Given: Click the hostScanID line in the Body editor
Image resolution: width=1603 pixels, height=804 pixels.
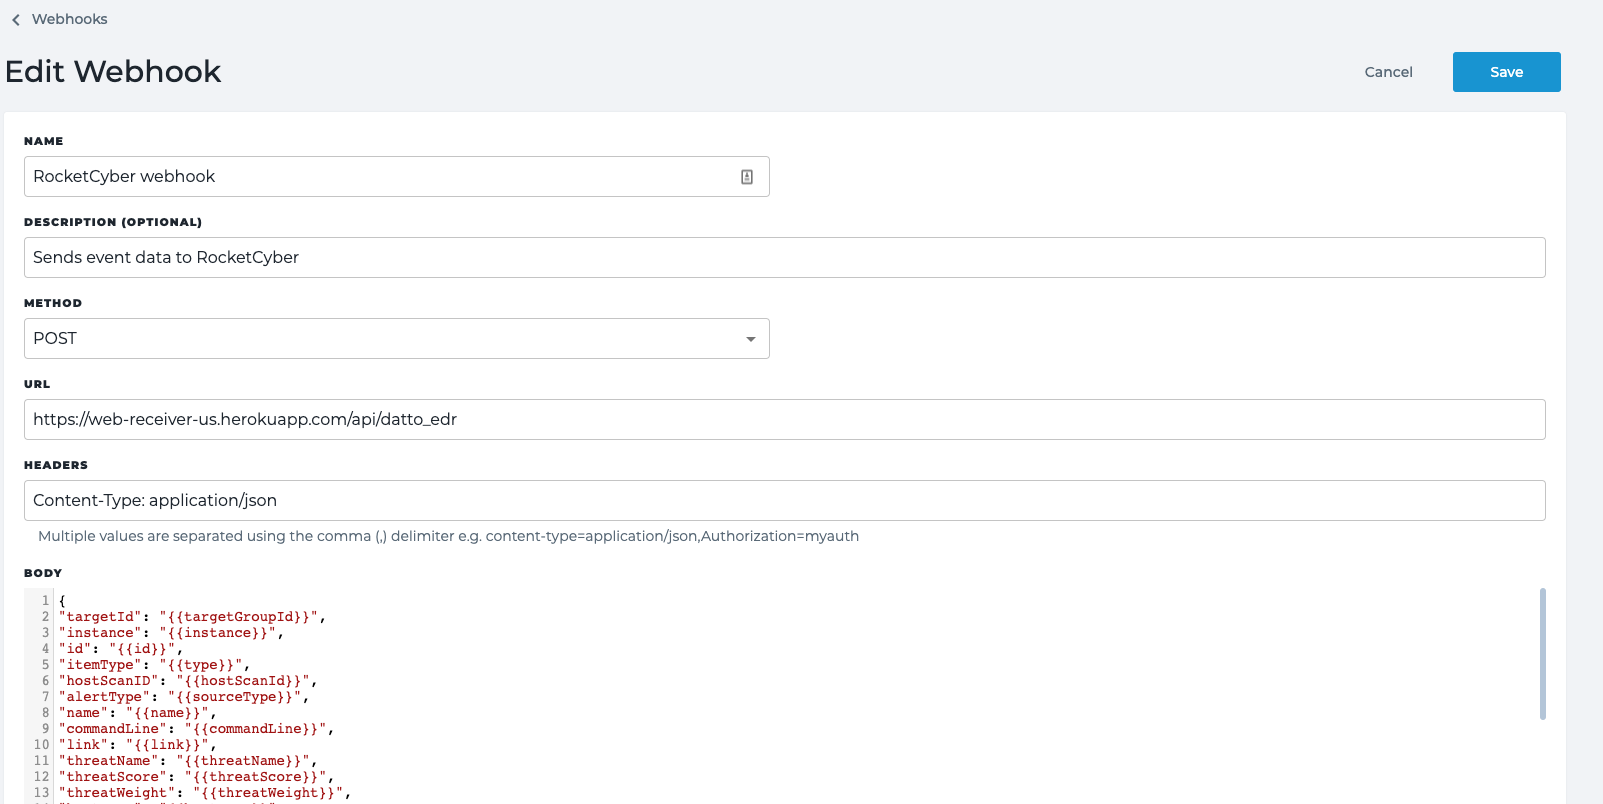Looking at the screenshot, I should (188, 681).
